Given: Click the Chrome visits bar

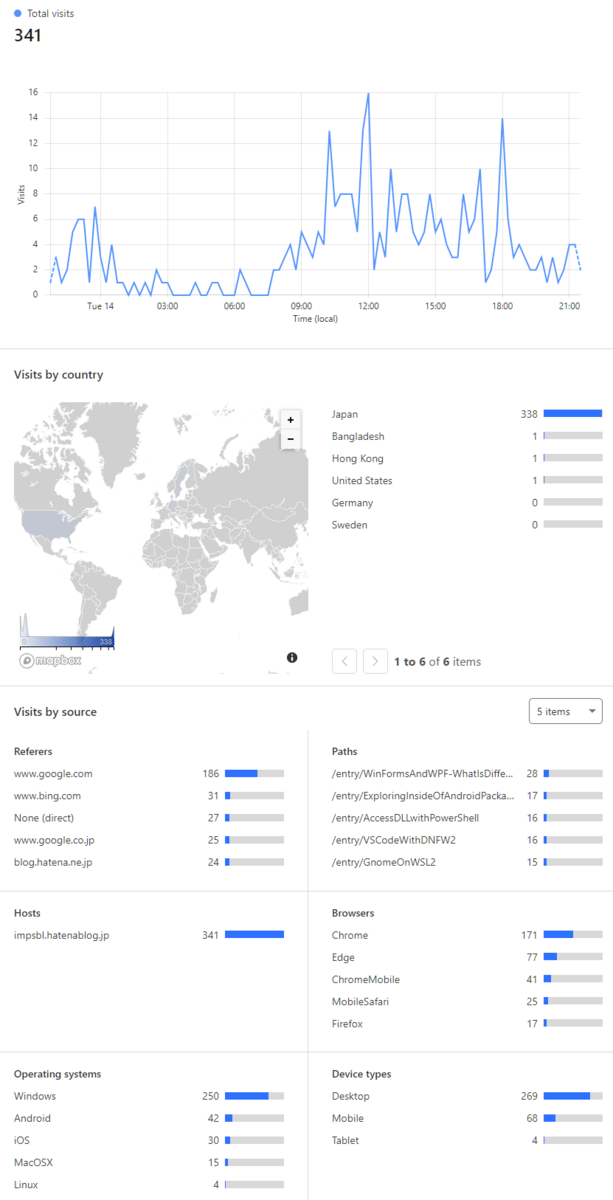Looking at the screenshot, I should click(x=573, y=935).
